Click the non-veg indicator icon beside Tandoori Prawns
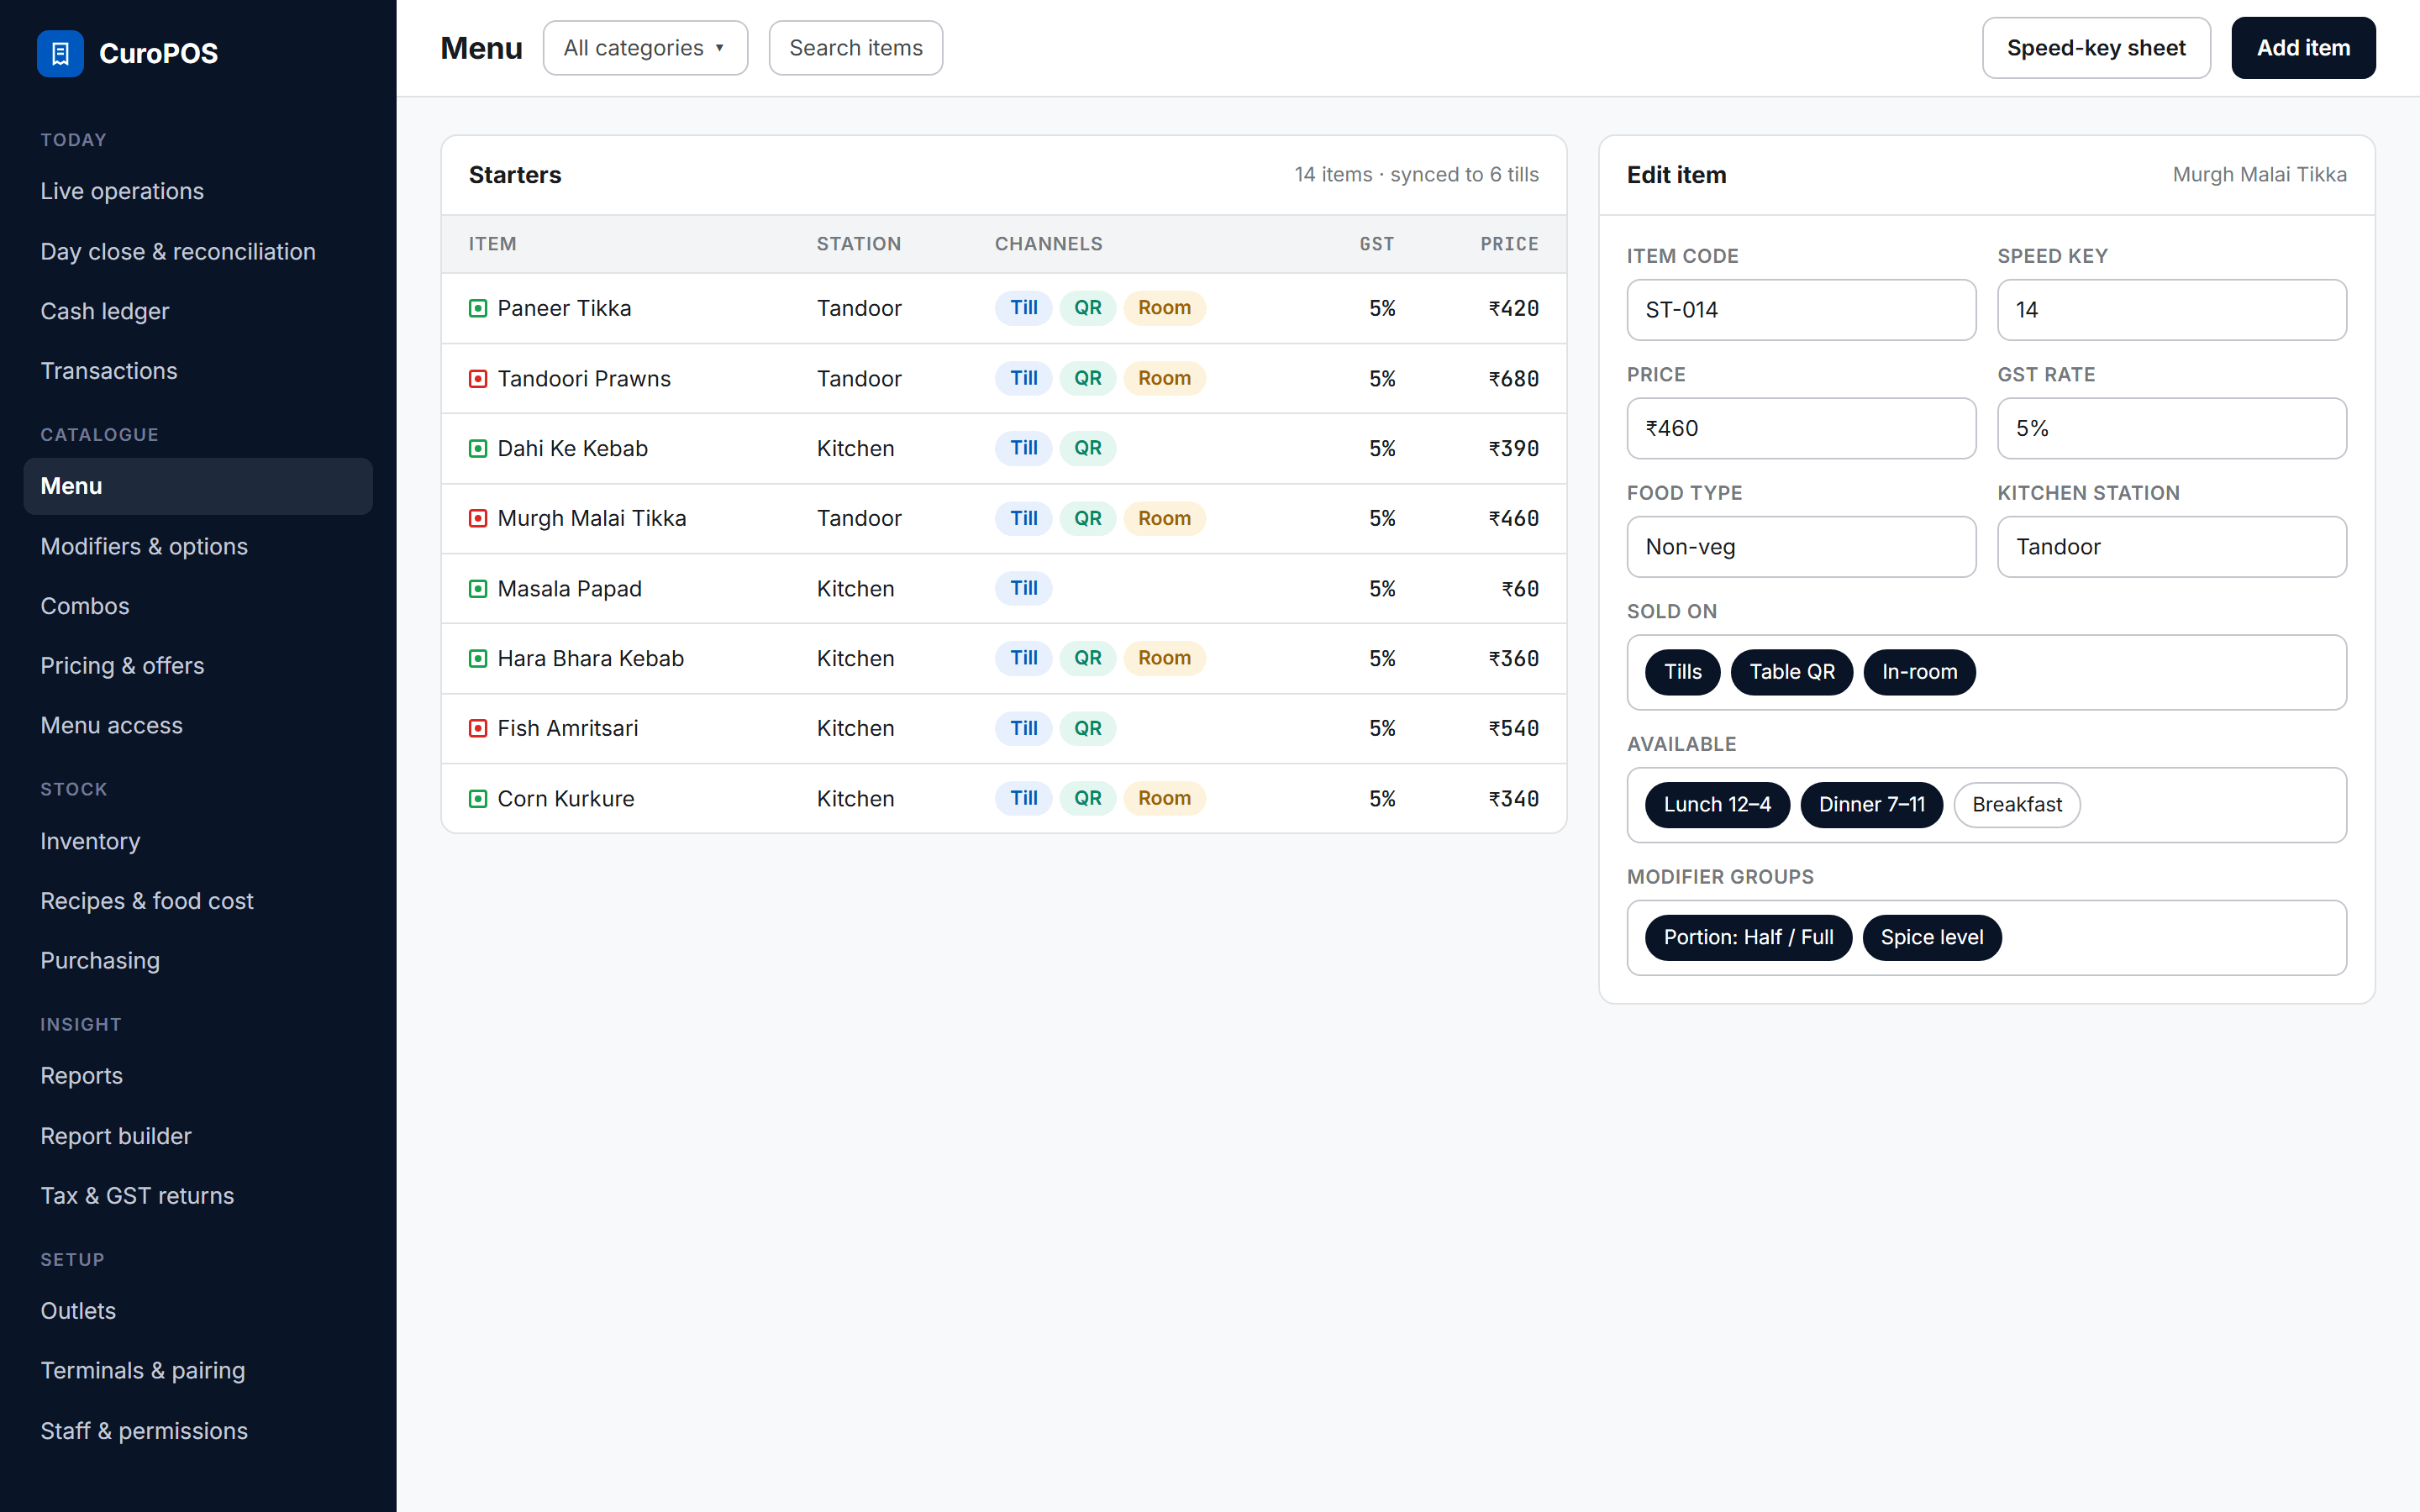This screenshot has height=1512, width=2420. (478, 378)
